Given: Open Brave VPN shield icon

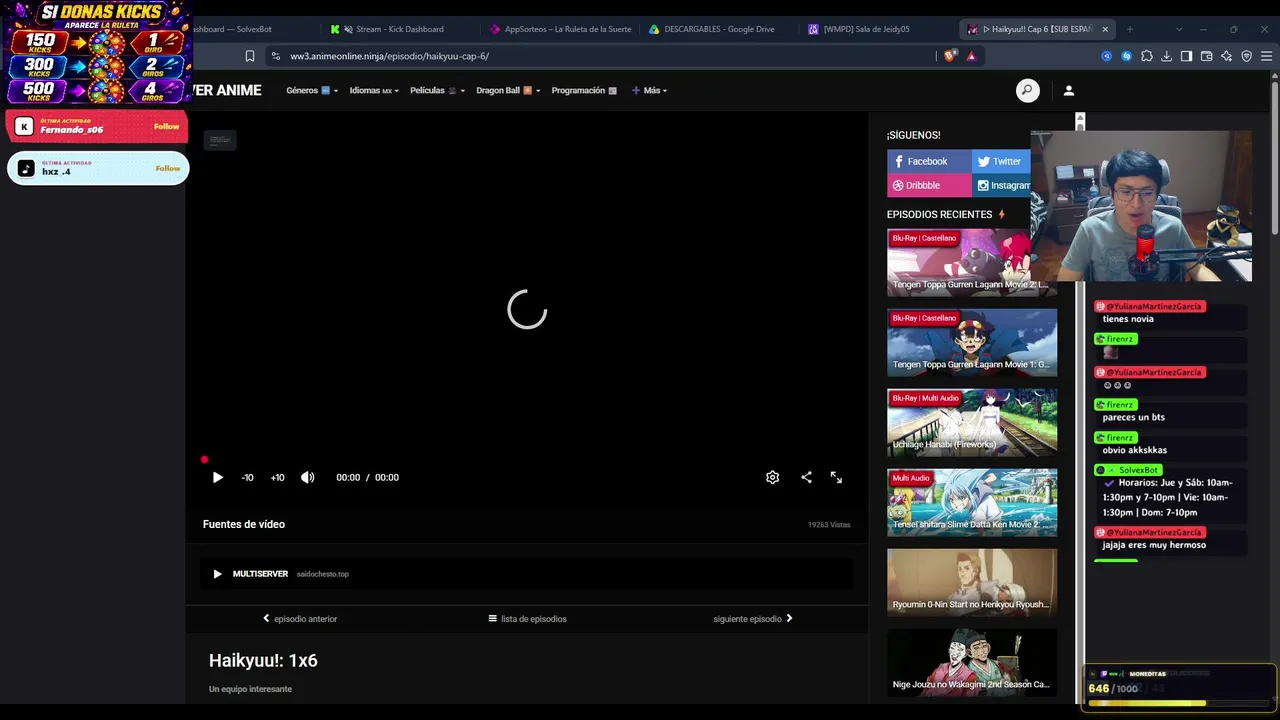Looking at the screenshot, I should (1246, 56).
